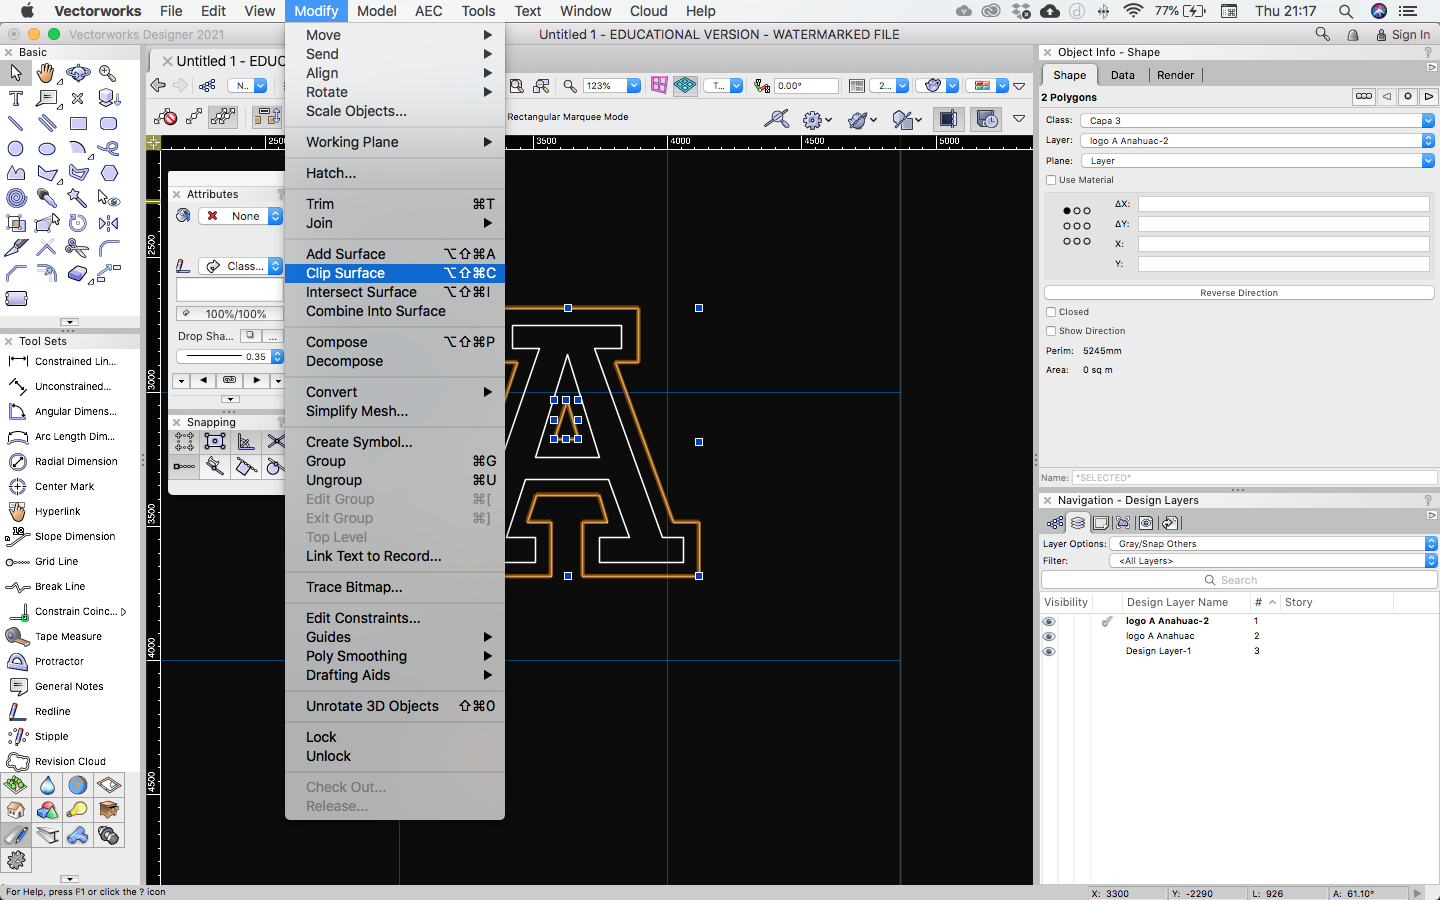
Task: Click the Reverse Direction button
Action: point(1239,293)
